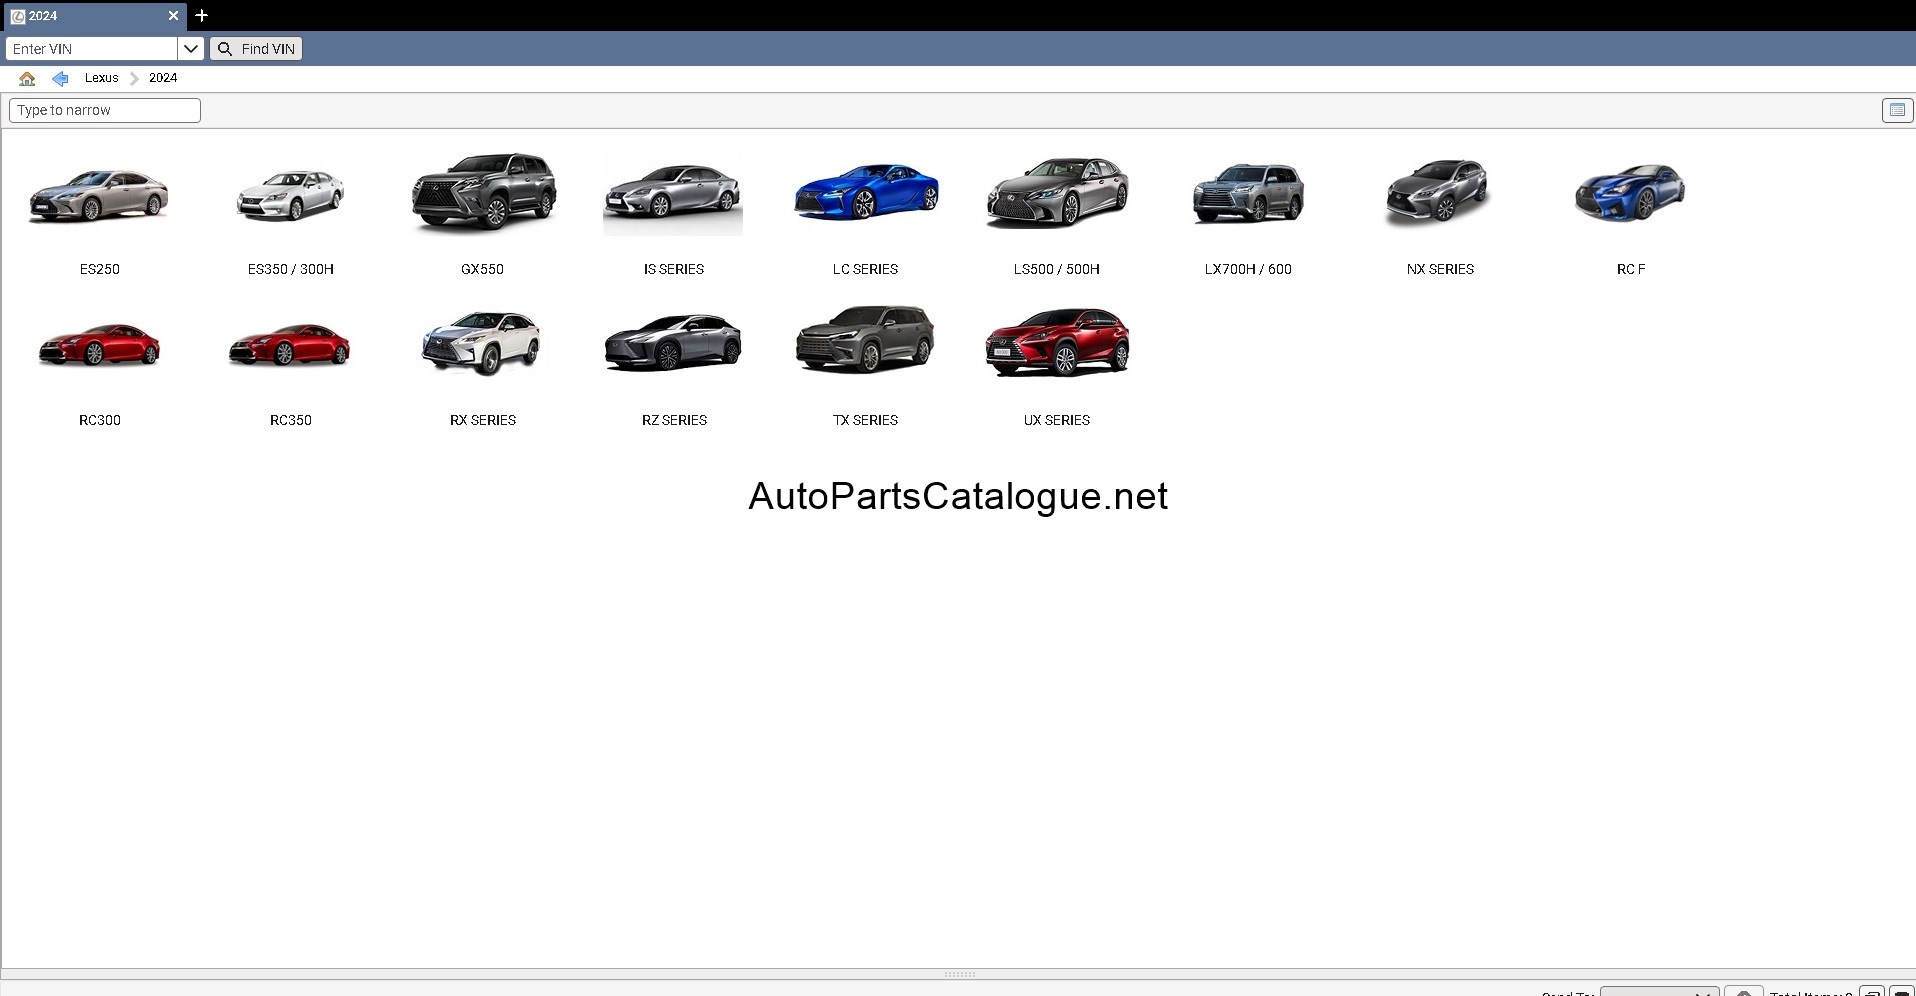
Task: Open a new tab with plus icon
Action: point(202,15)
